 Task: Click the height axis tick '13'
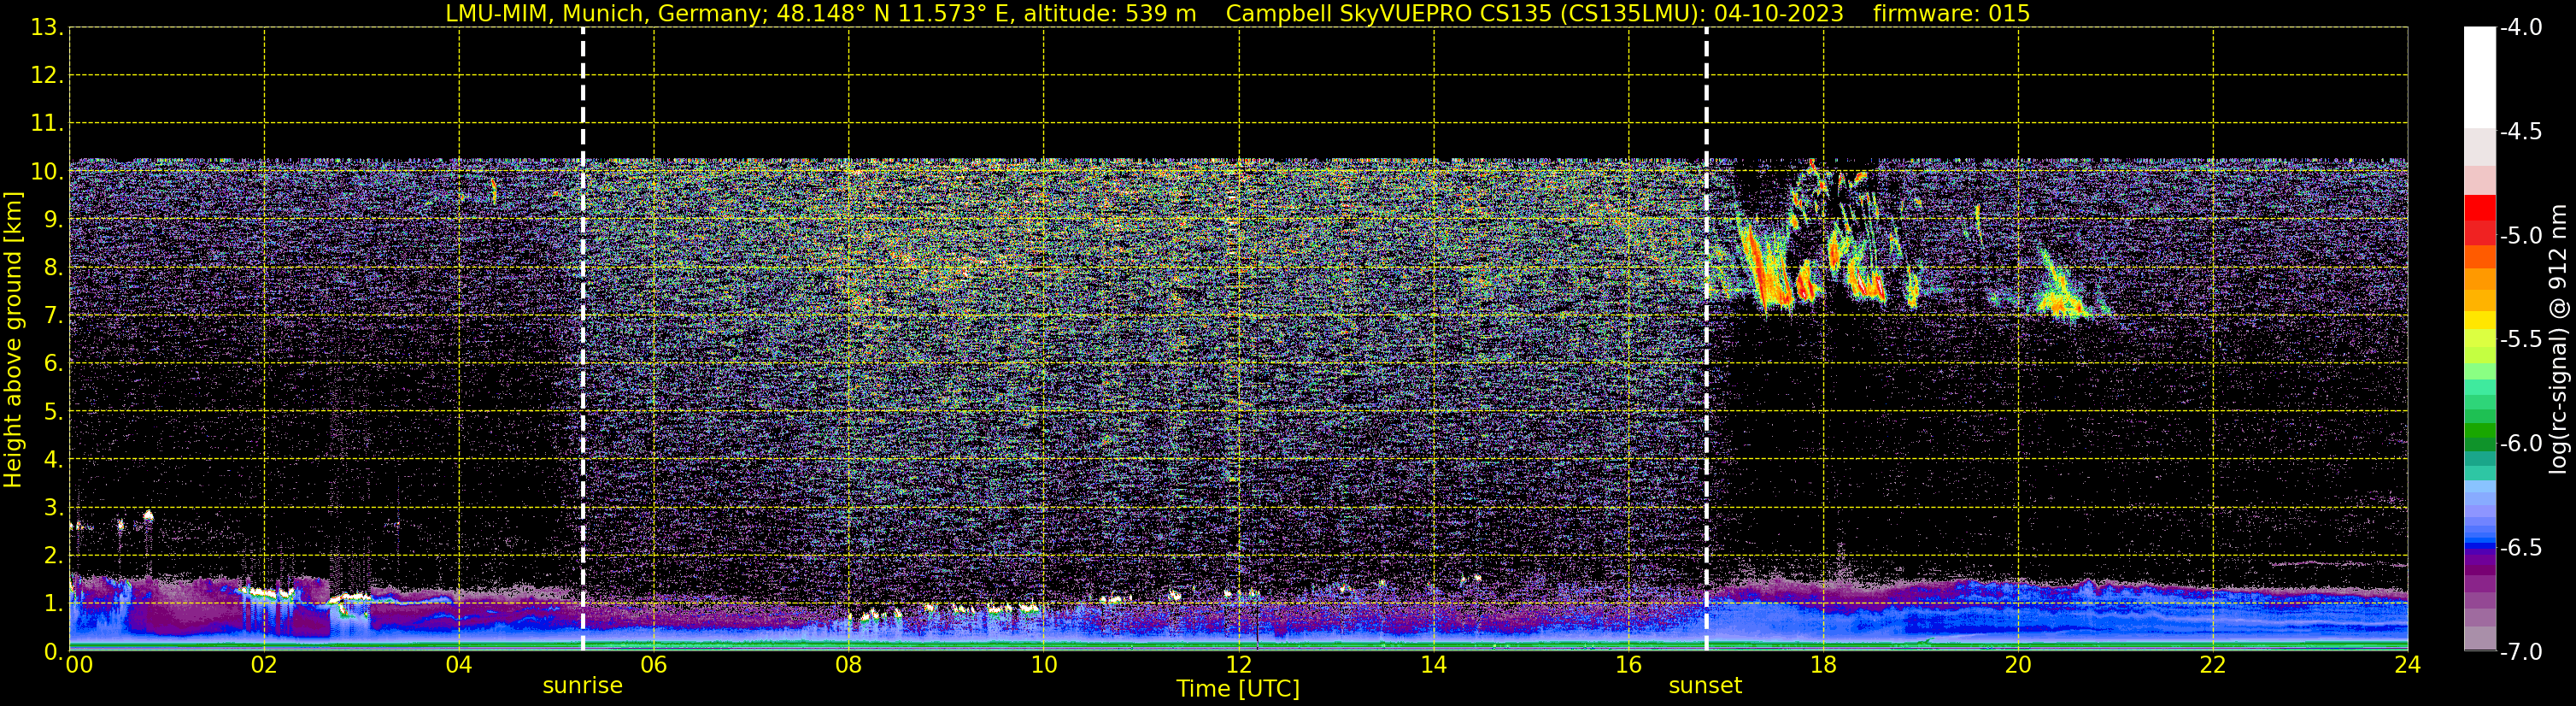coord(45,28)
